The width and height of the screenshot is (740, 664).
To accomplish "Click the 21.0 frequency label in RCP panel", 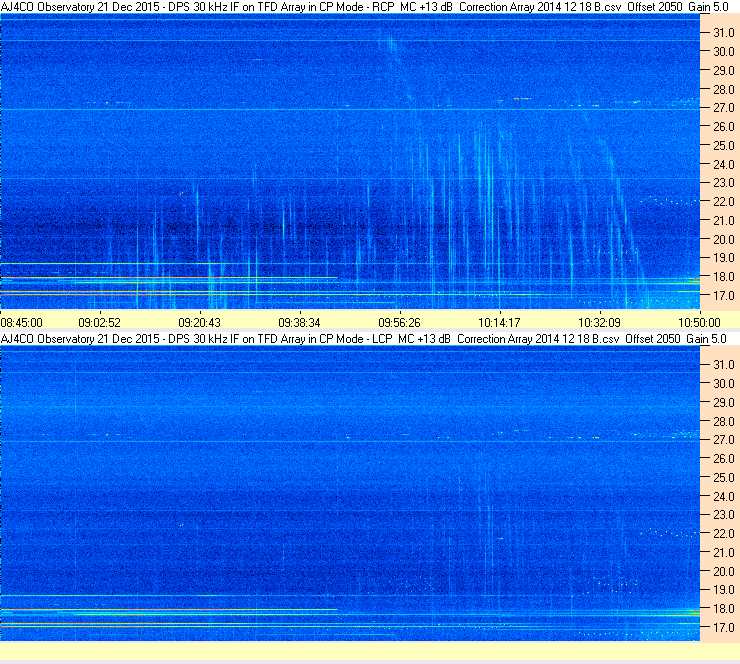I will pyautogui.click(x=724, y=221).
